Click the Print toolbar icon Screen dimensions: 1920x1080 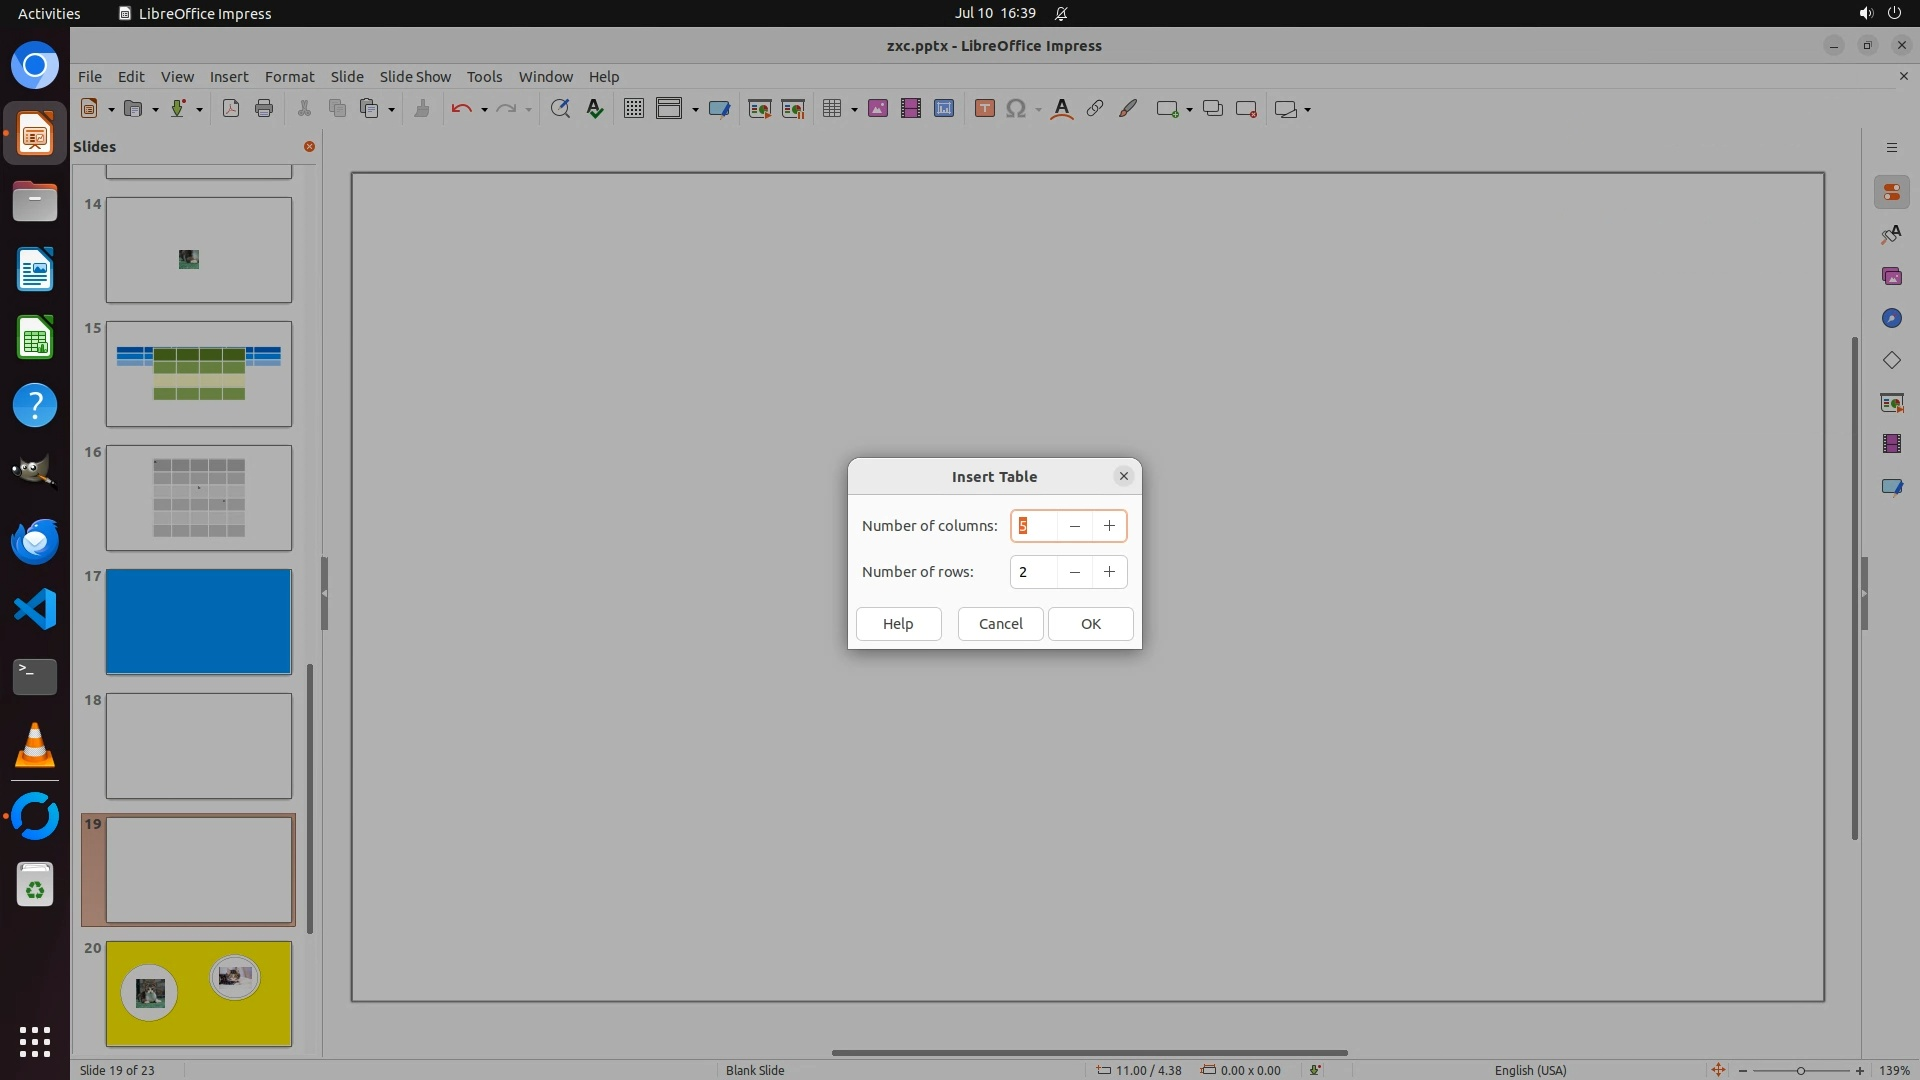(x=264, y=109)
